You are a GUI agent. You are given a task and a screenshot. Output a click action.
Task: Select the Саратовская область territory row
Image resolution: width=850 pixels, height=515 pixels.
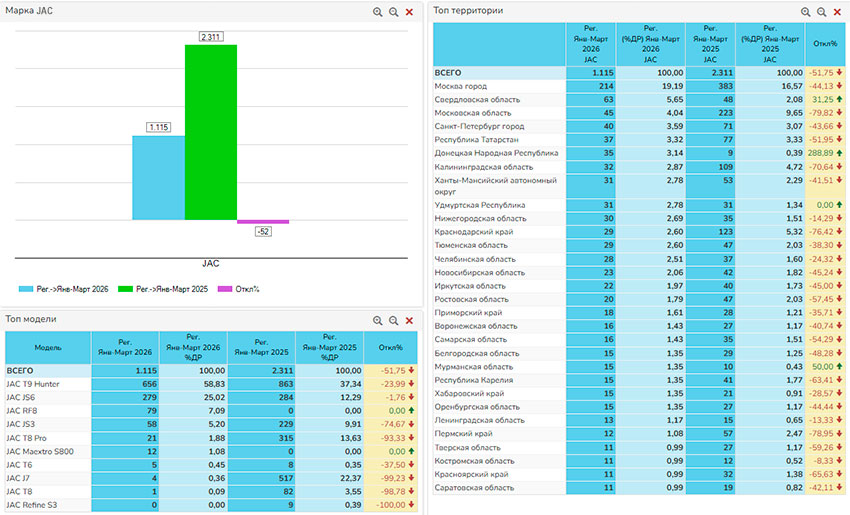639,487
